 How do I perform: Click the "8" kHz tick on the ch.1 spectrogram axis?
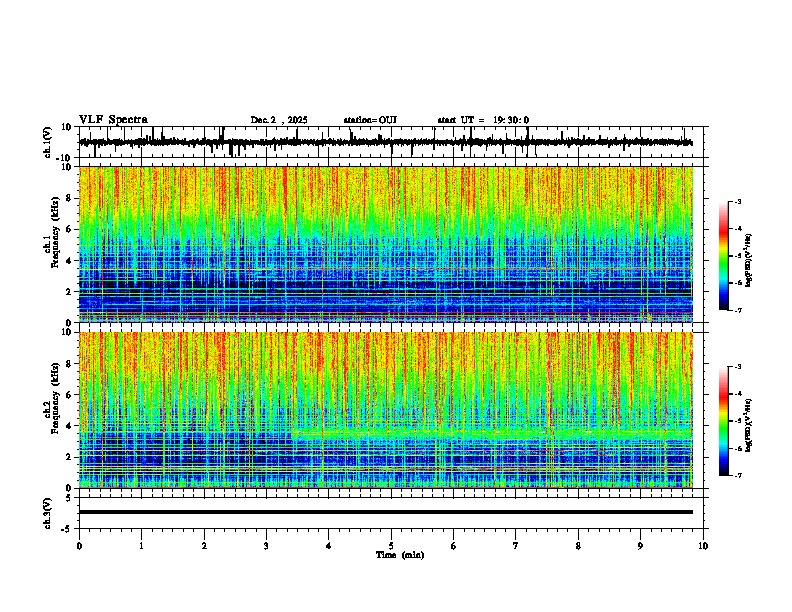(70, 198)
